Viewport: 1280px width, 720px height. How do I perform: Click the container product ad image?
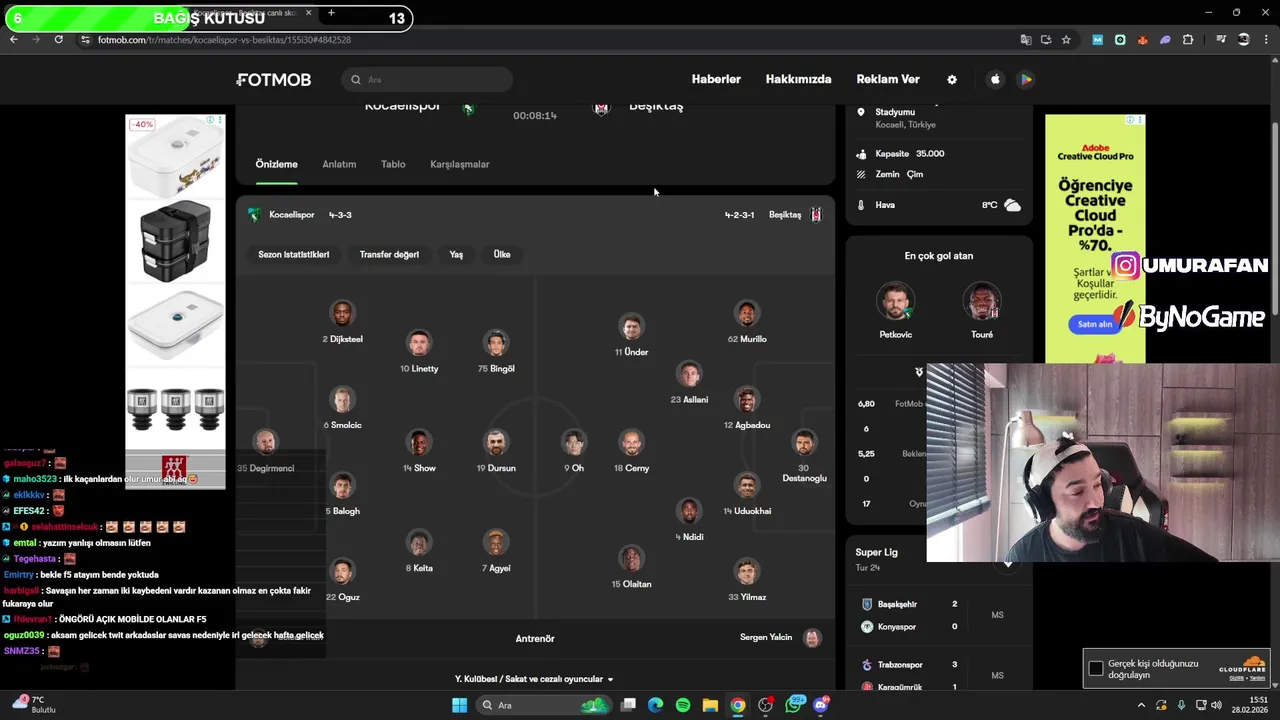coord(175,302)
